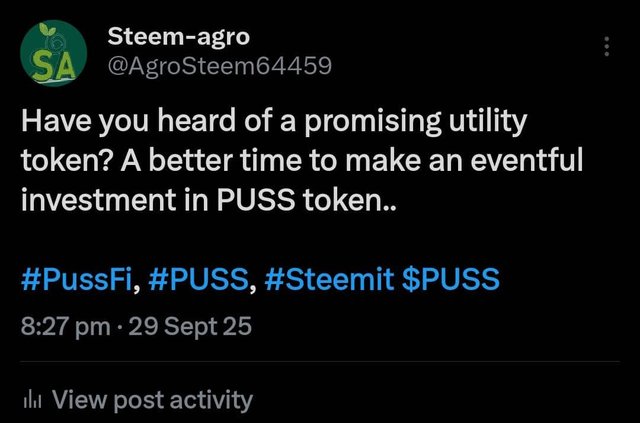Click the divider line above post activity
Viewport: 640px width, 423px height.
(320, 362)
